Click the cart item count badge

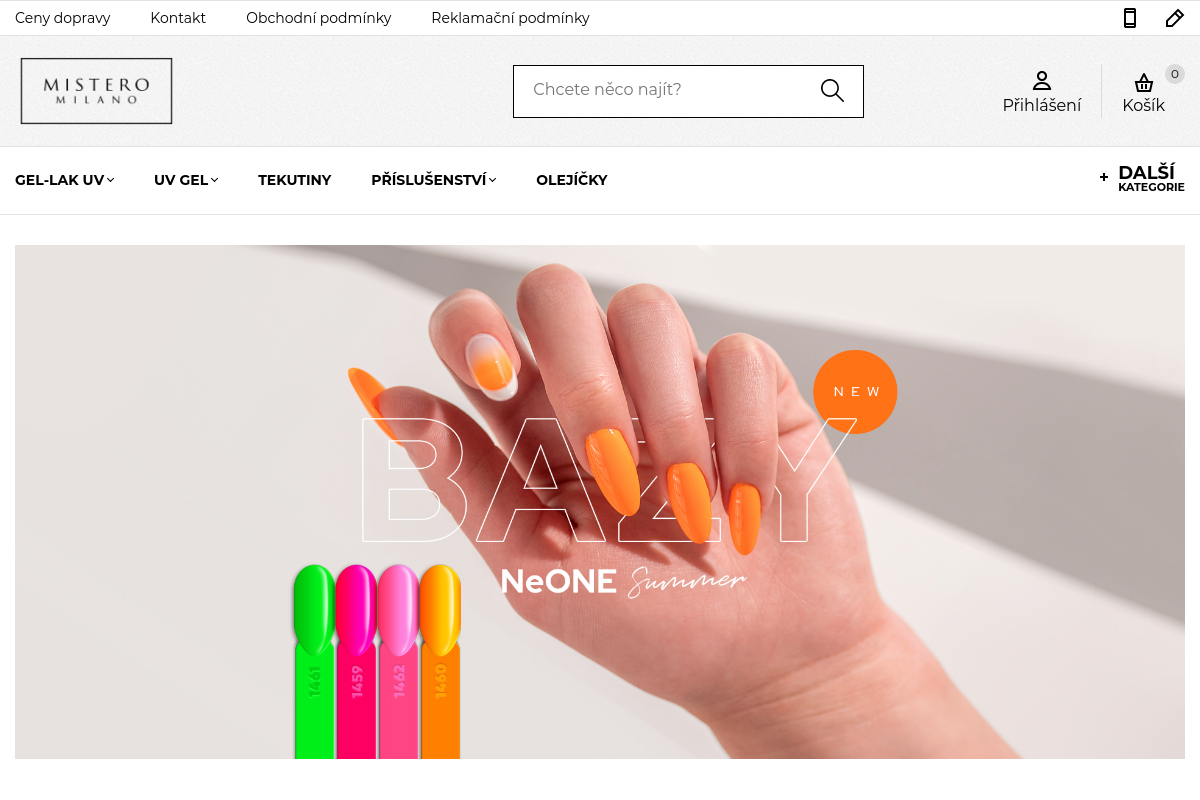1175,74
